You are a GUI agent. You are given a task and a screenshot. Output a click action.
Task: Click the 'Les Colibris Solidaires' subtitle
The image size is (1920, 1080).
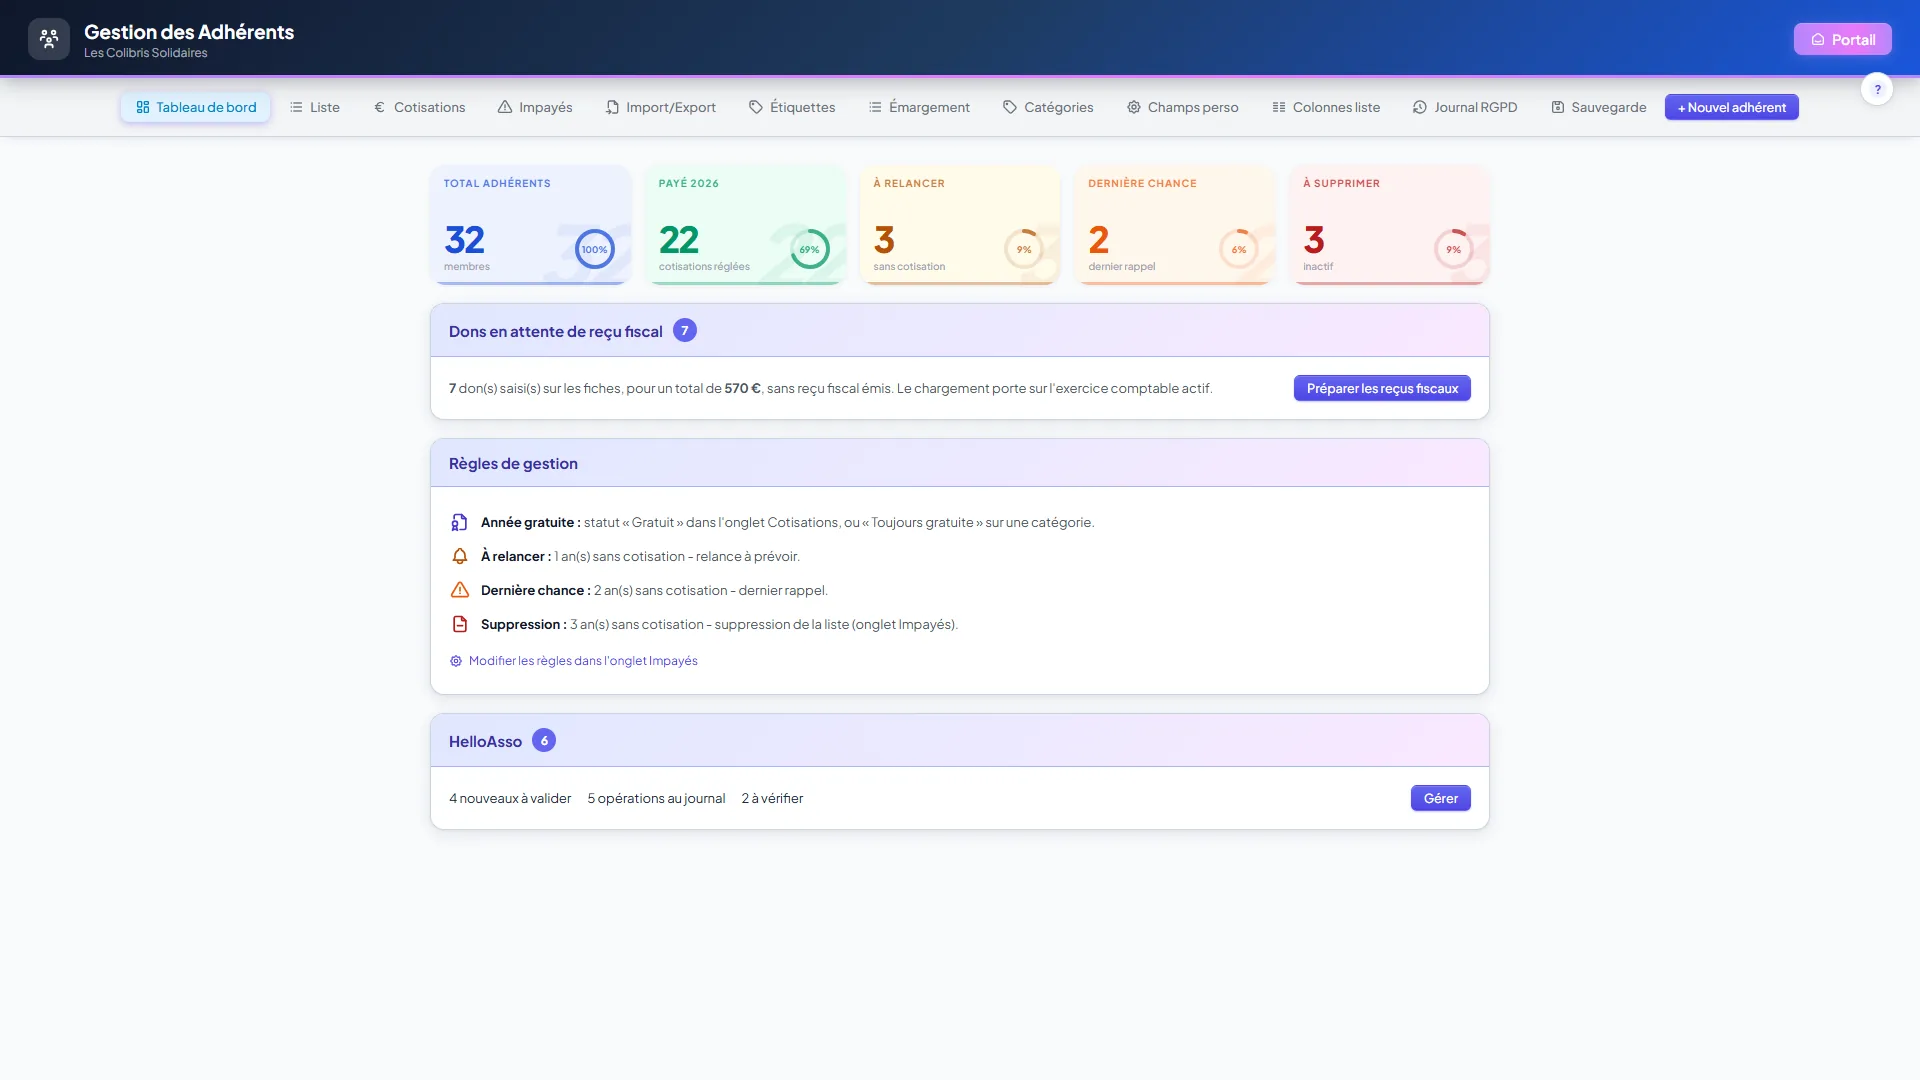[x=146, y=53]
